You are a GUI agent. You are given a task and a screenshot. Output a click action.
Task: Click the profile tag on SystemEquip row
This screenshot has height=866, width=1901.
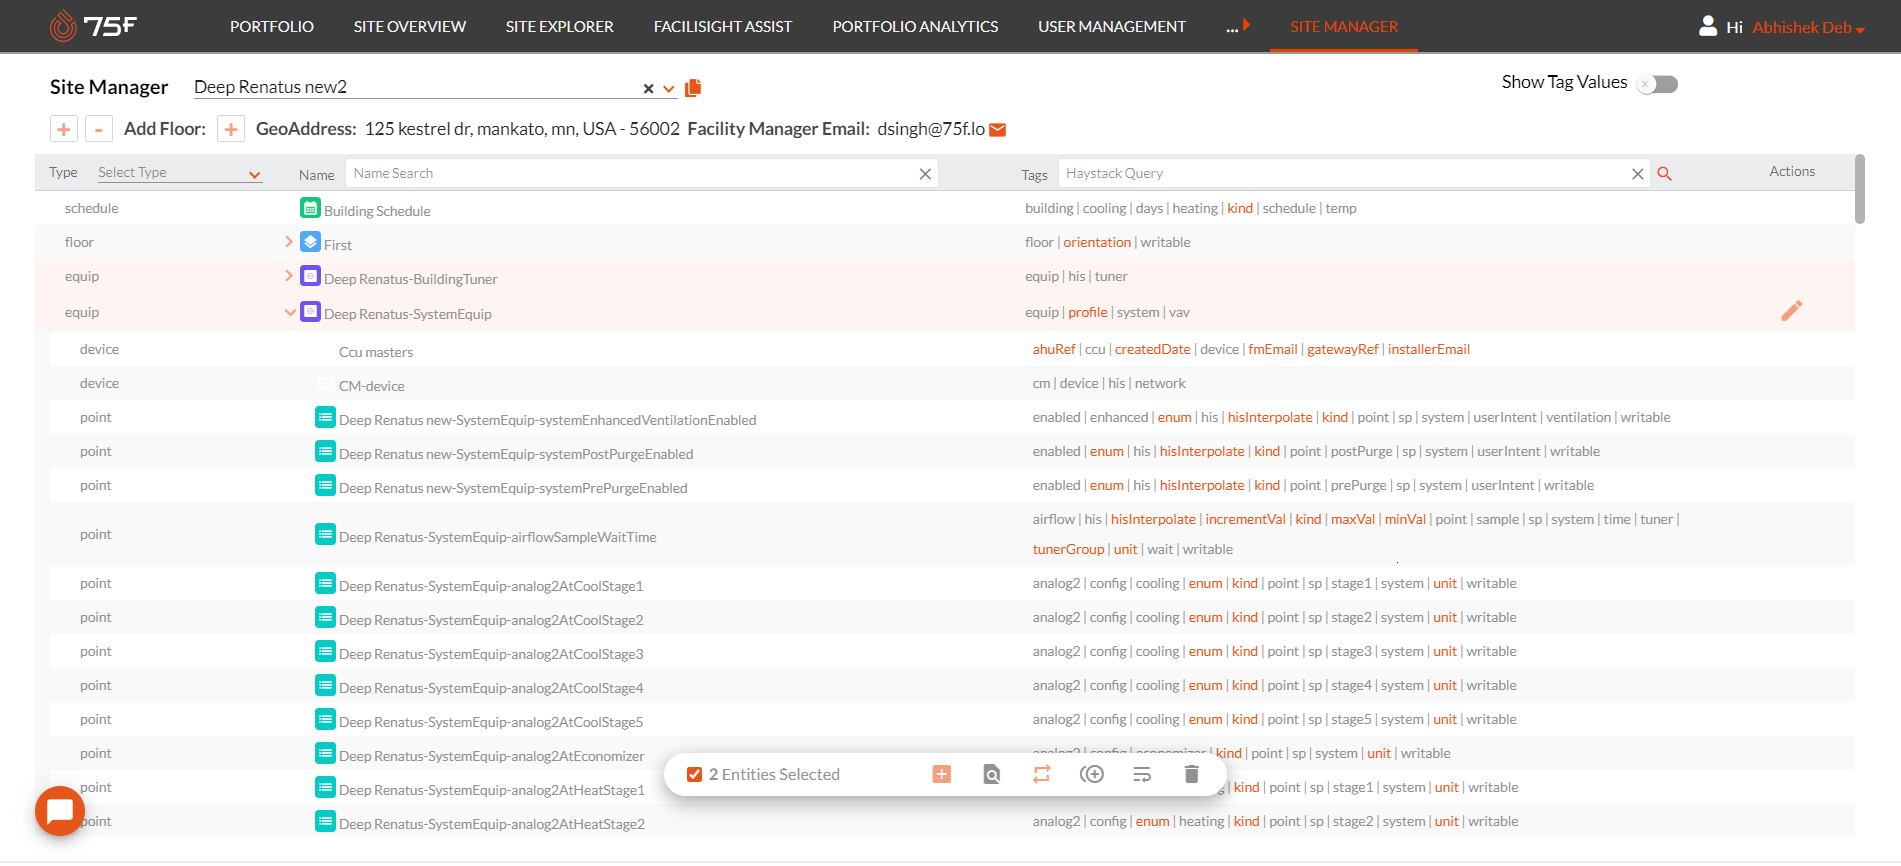click(x=1087, y=312)
